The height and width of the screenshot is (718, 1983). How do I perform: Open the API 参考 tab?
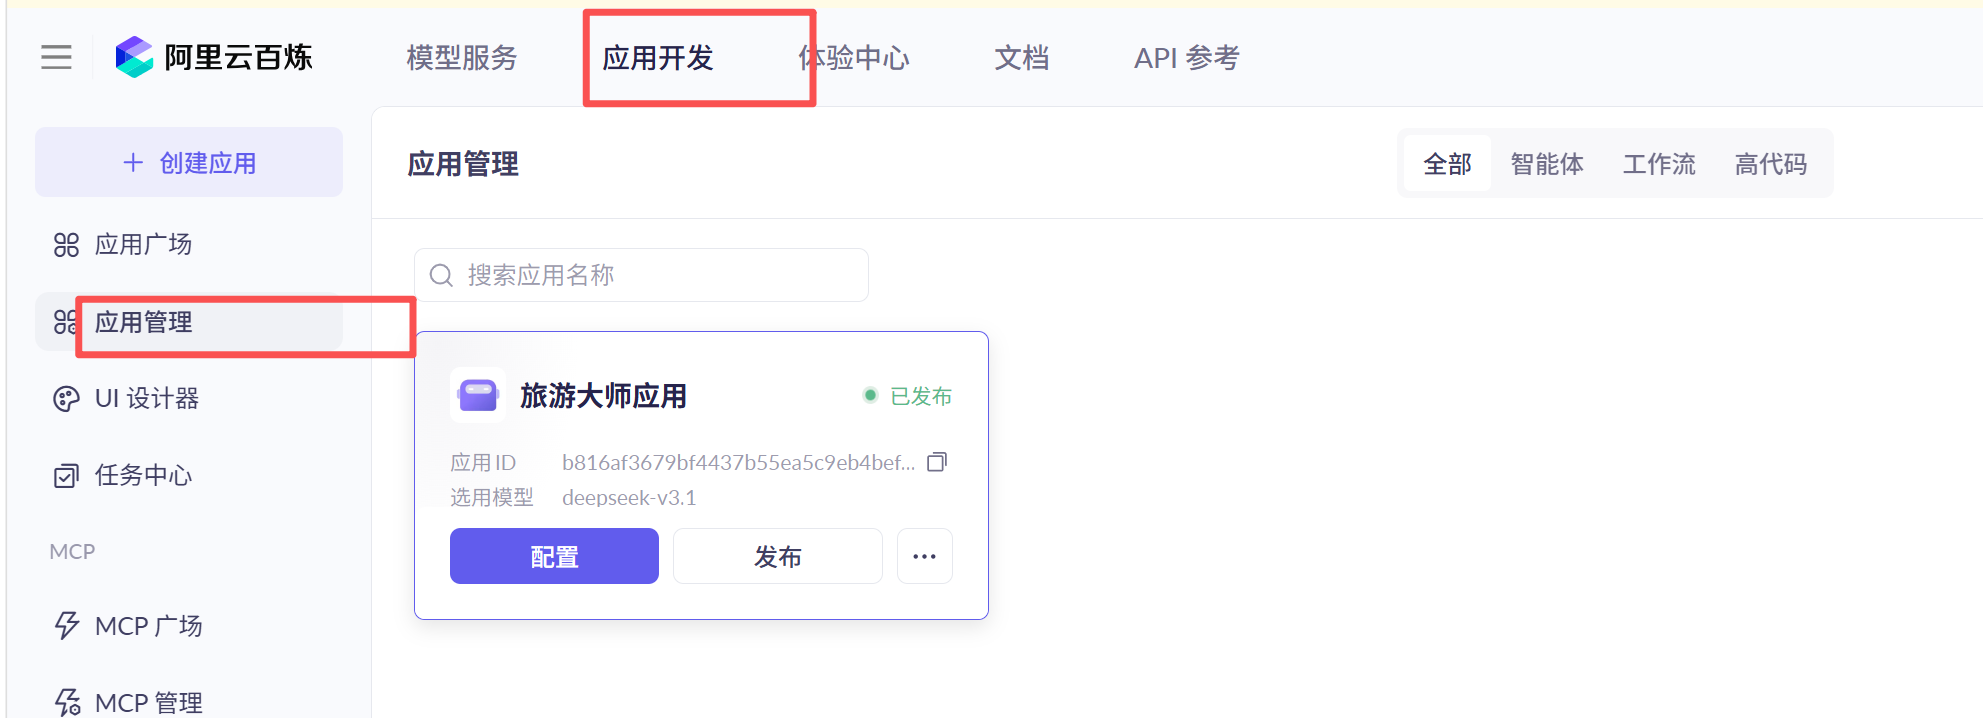[1187, 58]
